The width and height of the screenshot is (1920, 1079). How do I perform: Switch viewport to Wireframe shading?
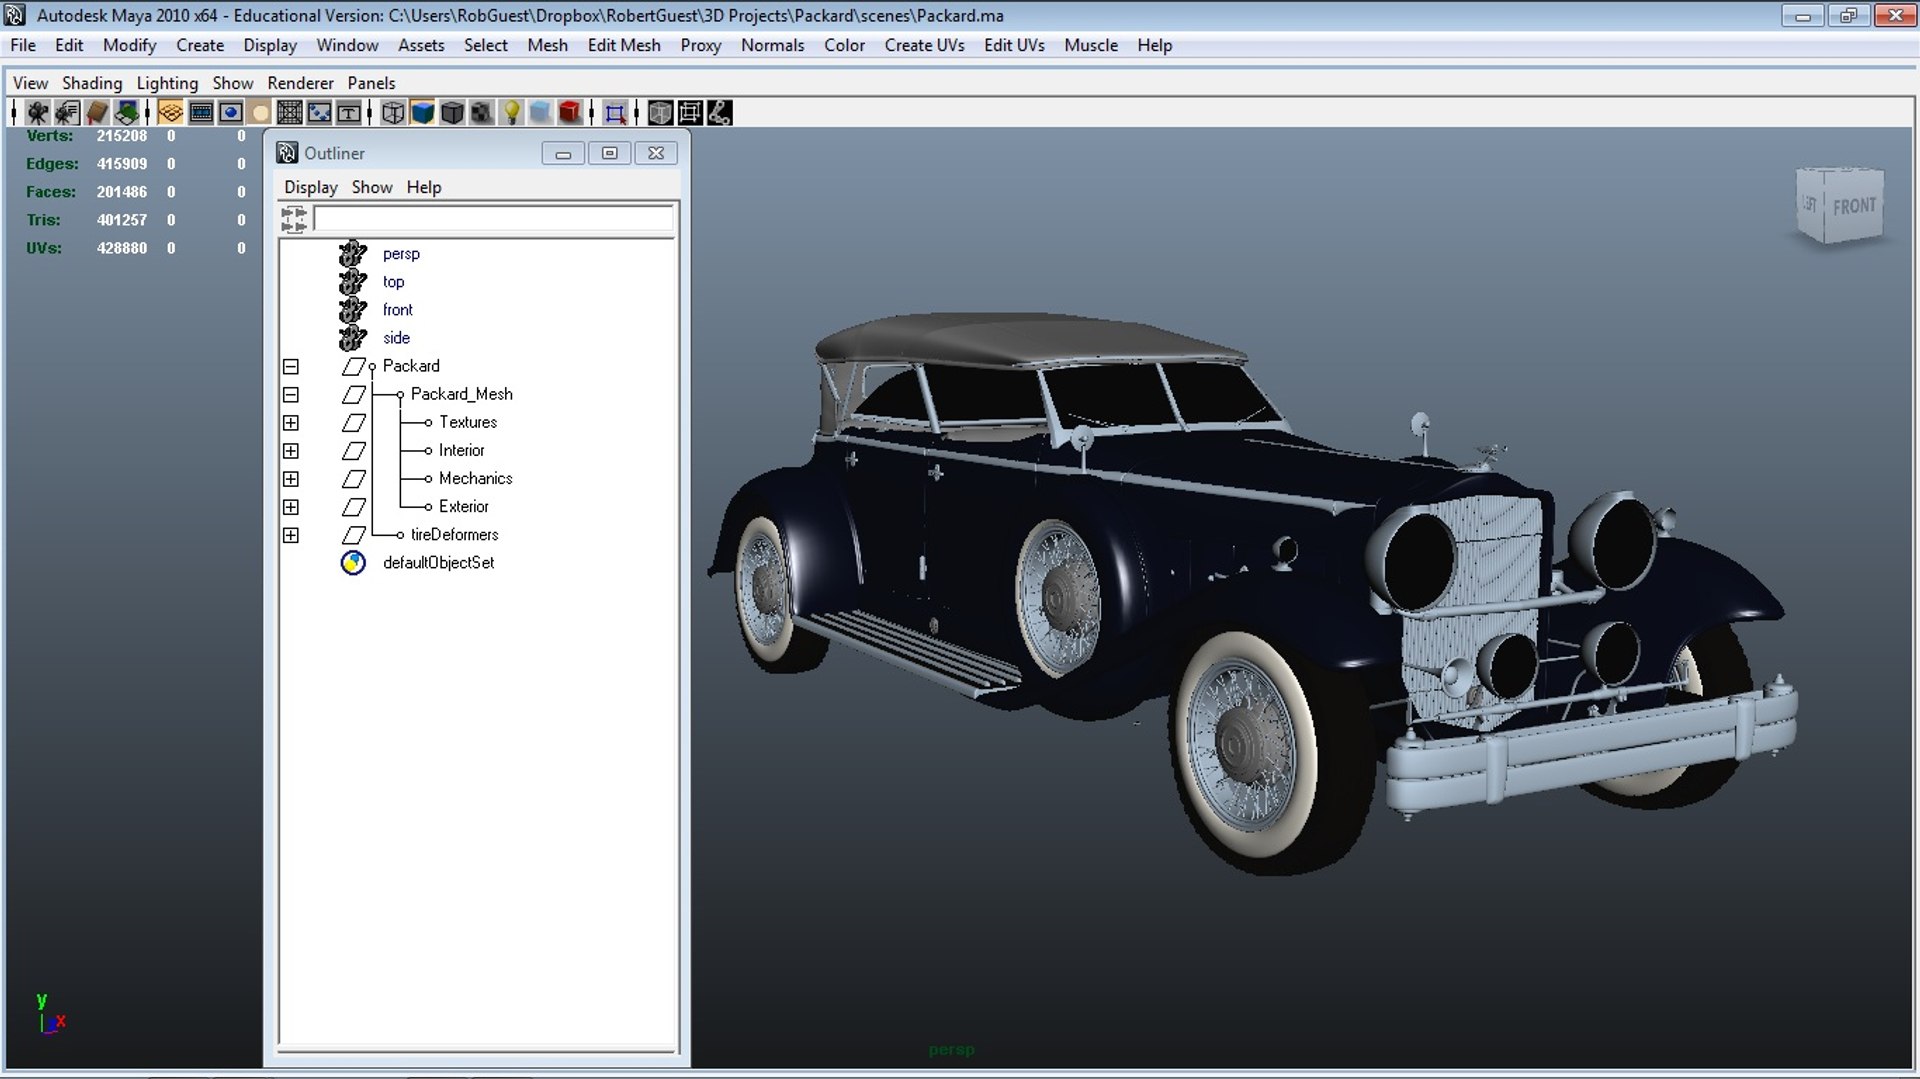(x=393, y=113)
